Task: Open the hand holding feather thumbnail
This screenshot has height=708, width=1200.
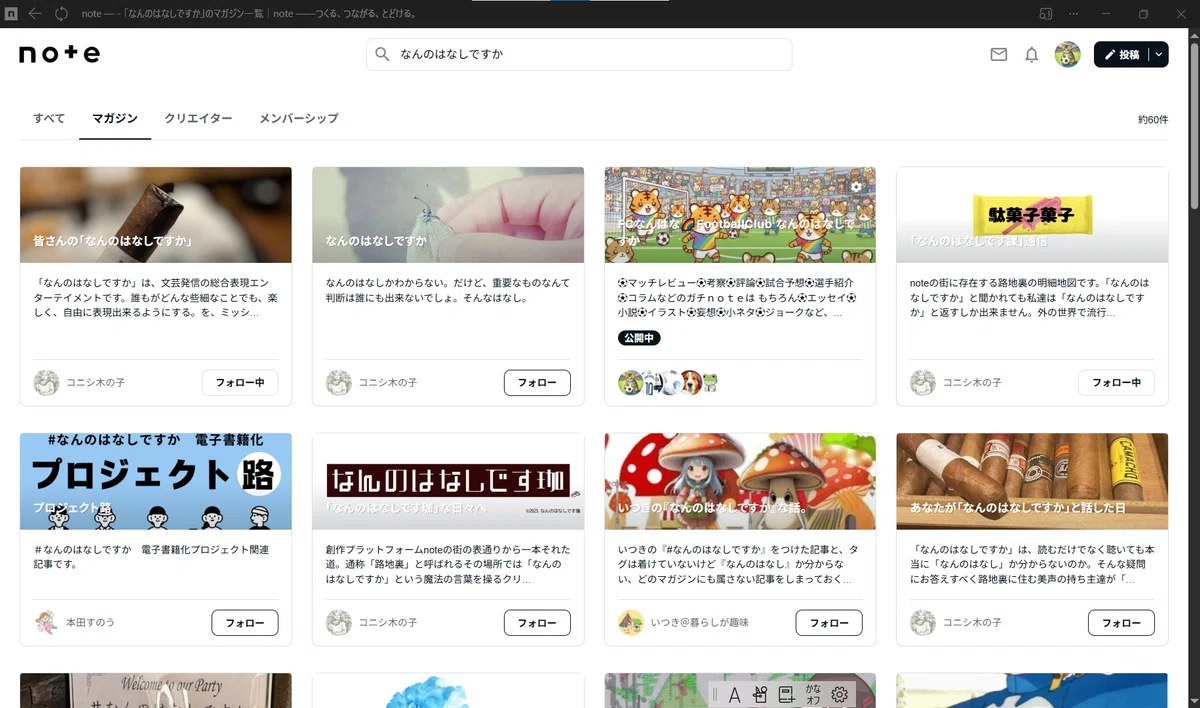Action: [448, 215]
